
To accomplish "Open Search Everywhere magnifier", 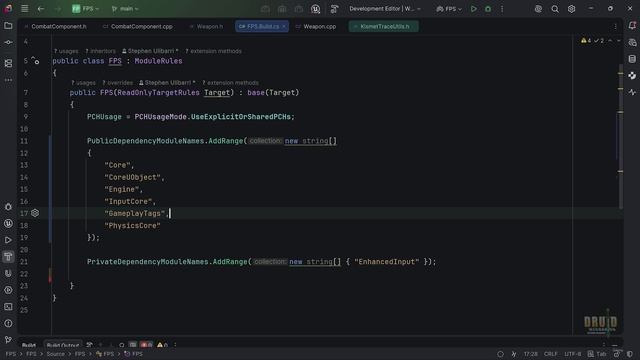I will (x=555, y=9).
